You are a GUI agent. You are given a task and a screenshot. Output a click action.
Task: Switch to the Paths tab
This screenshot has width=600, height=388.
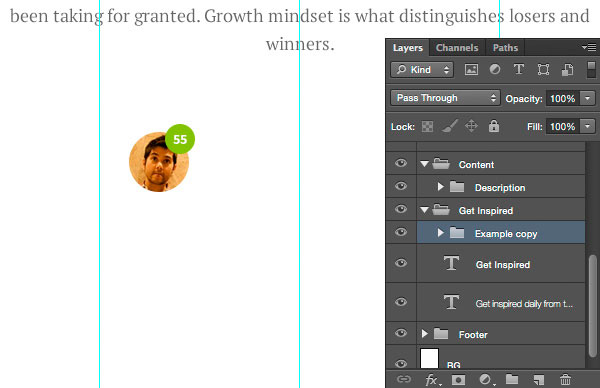(505, 48)
